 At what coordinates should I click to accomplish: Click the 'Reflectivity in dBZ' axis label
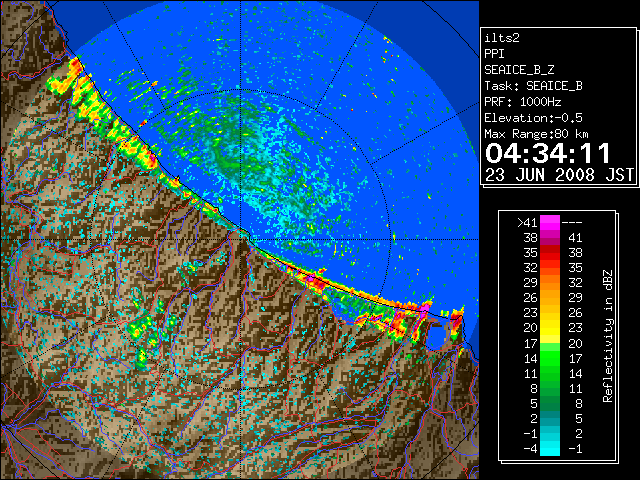coord(608,336)
